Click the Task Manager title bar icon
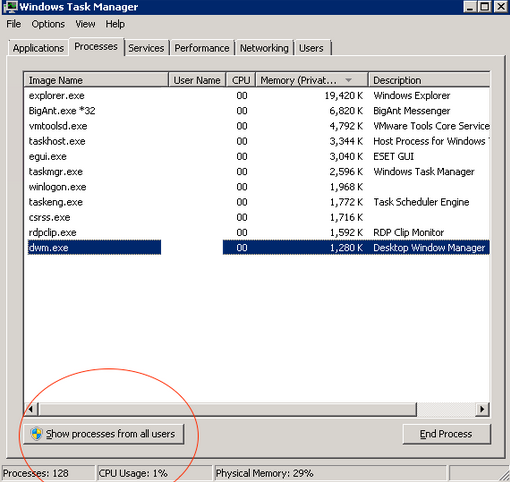This screenshot has height=482, width=510. (10, 6)
